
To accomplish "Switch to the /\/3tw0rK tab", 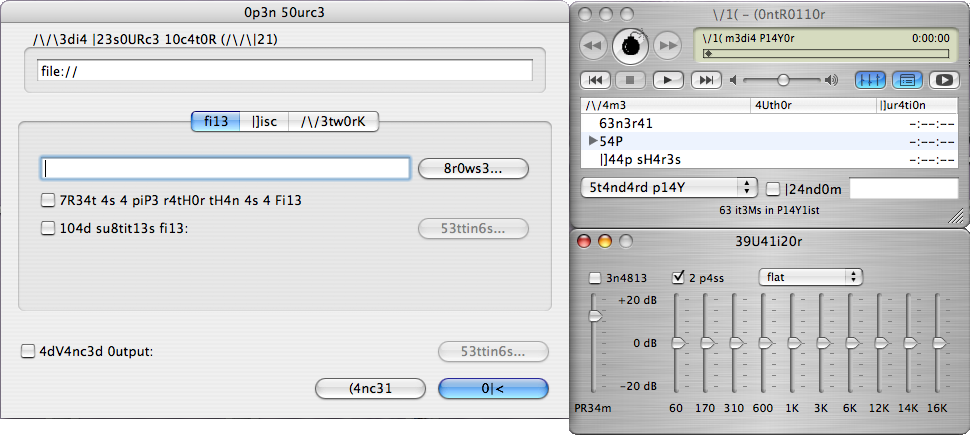I will coord(333,121).
